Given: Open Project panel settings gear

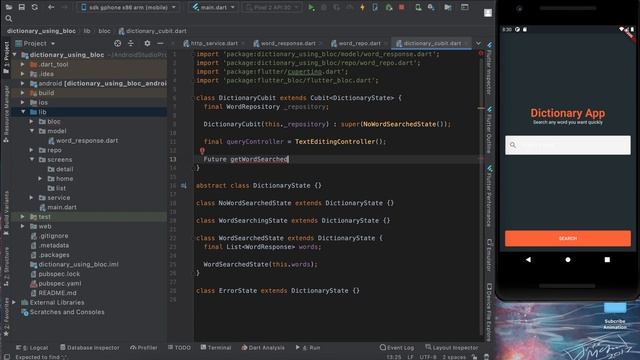Looking at the screenshot, I should tap(147, 43).
